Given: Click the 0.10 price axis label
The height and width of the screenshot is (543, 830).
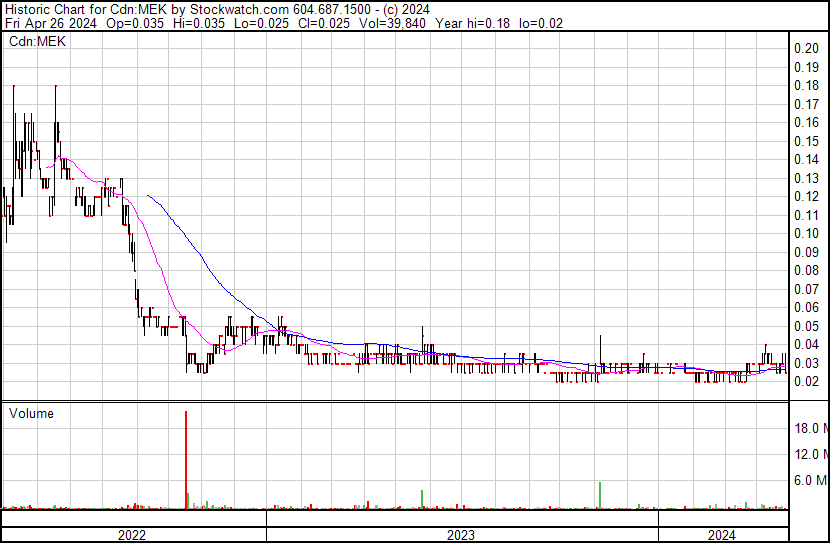Looking at the screenshot, I should coord(807,233).
